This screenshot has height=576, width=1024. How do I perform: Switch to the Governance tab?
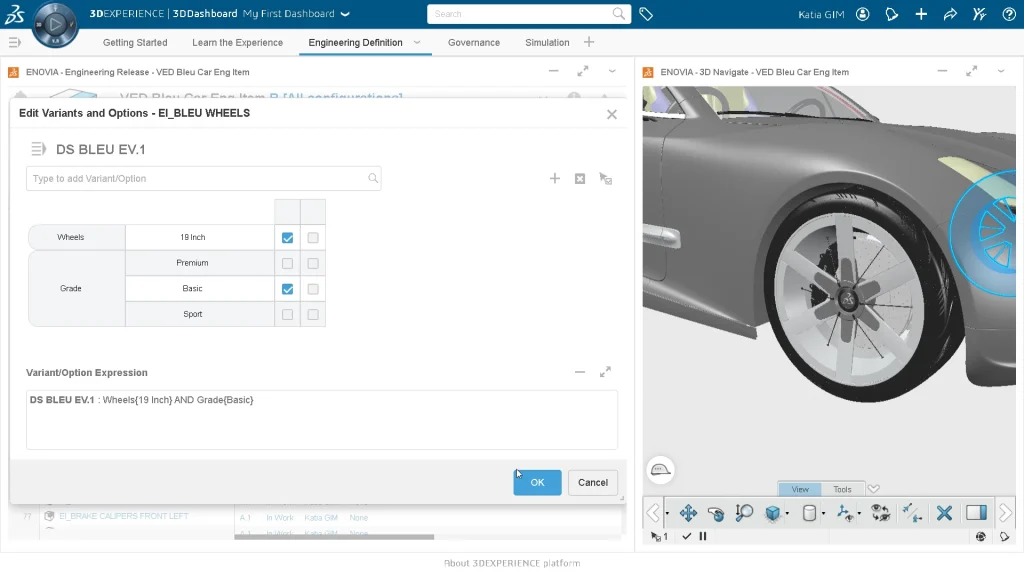[x=473, y=43]
